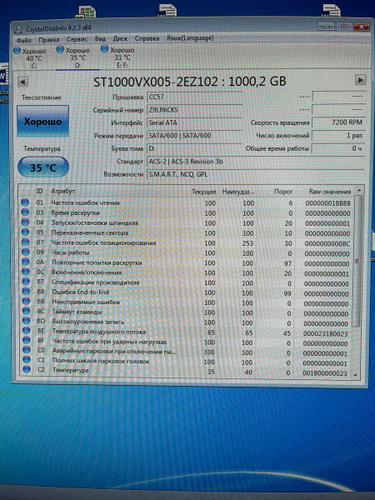Viewport: 375px width, 500px height.
Task: Select the C: drive status icon
Action: 17,51
